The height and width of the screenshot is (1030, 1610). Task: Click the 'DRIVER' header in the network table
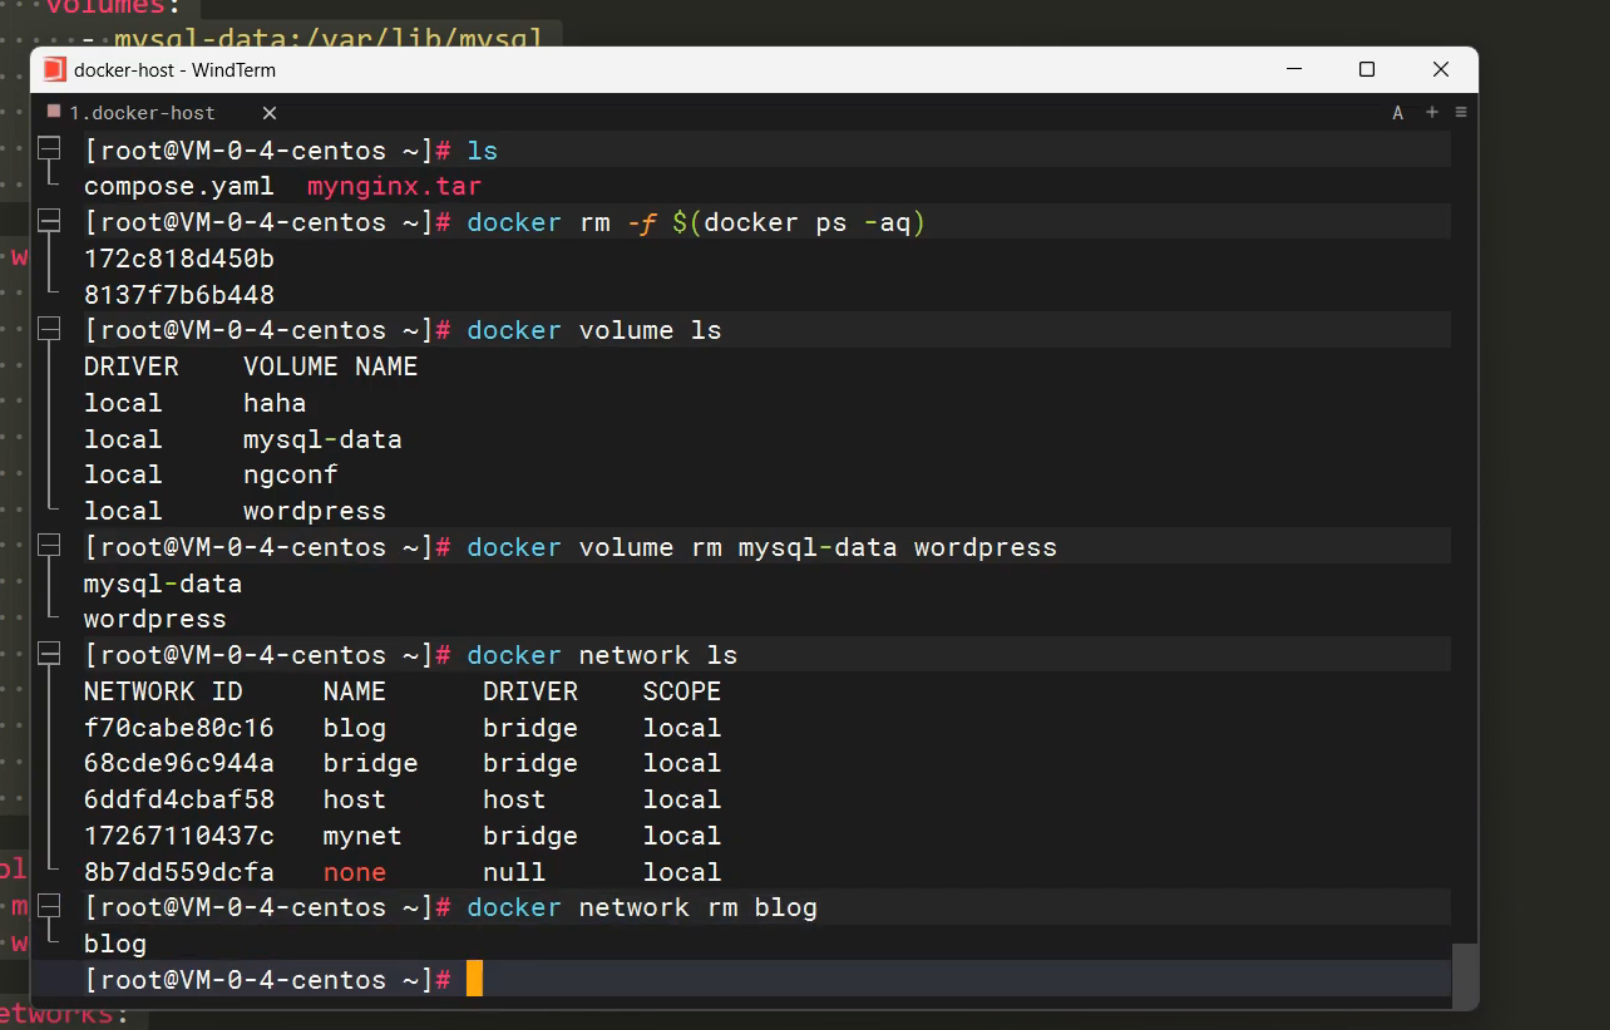530,691
